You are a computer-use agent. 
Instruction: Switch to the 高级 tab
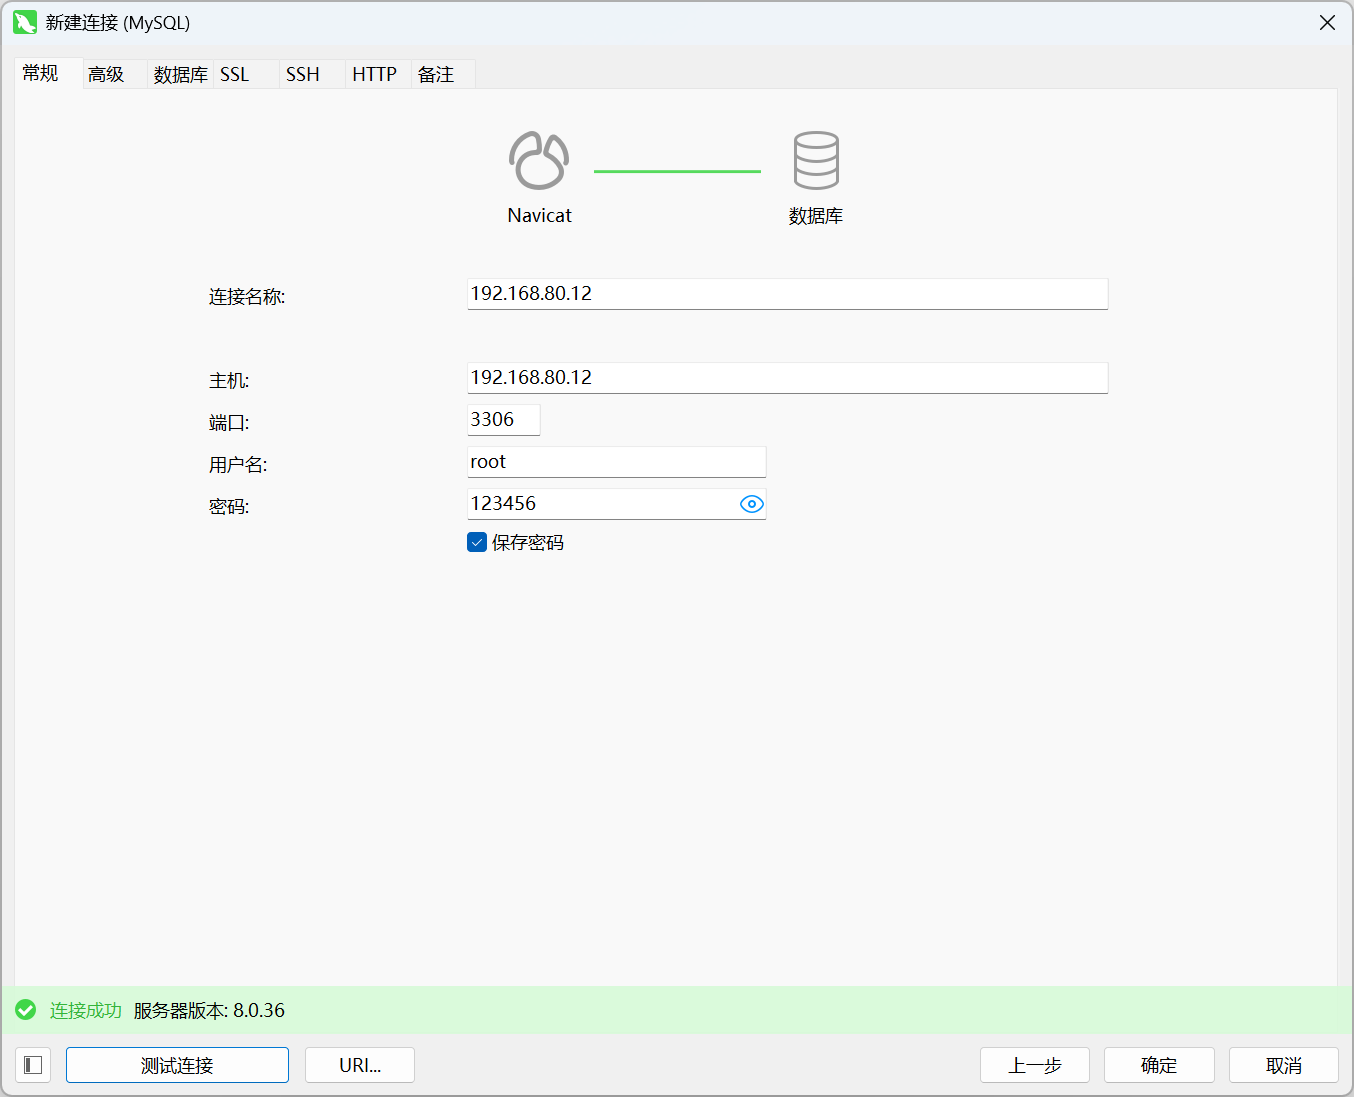click(x=106, y=74)
